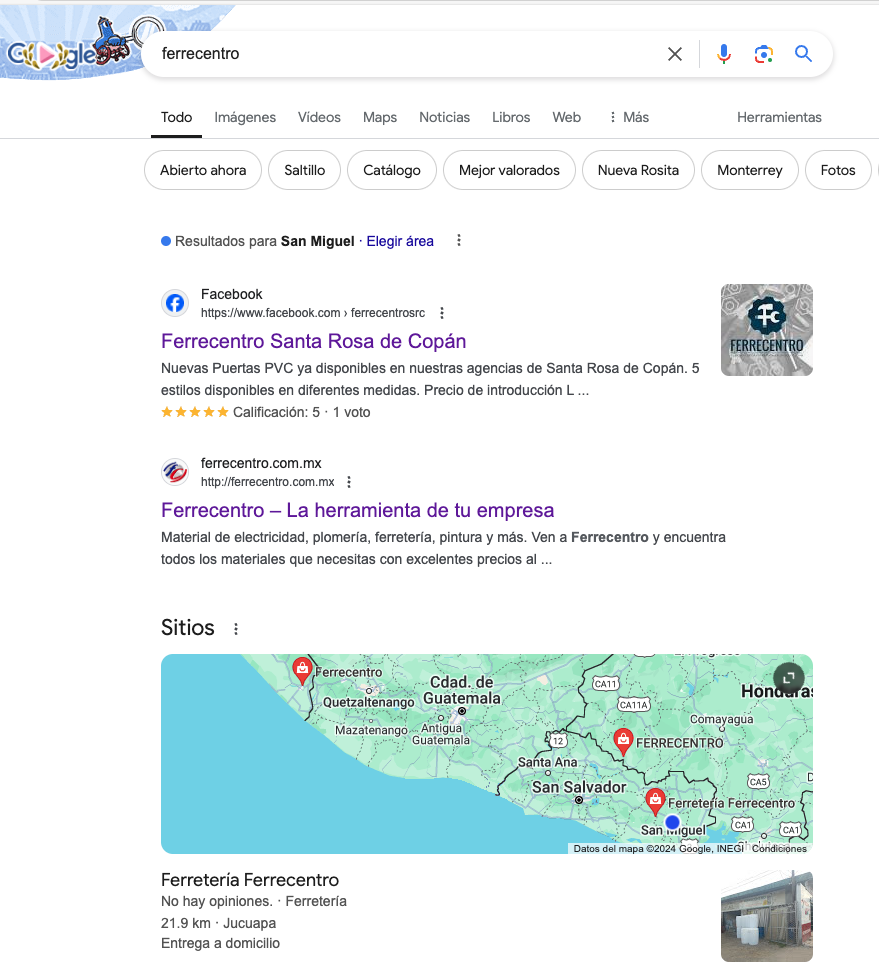Open Google Lens image search
879x966 pixels.
click(x=764, y=54)
